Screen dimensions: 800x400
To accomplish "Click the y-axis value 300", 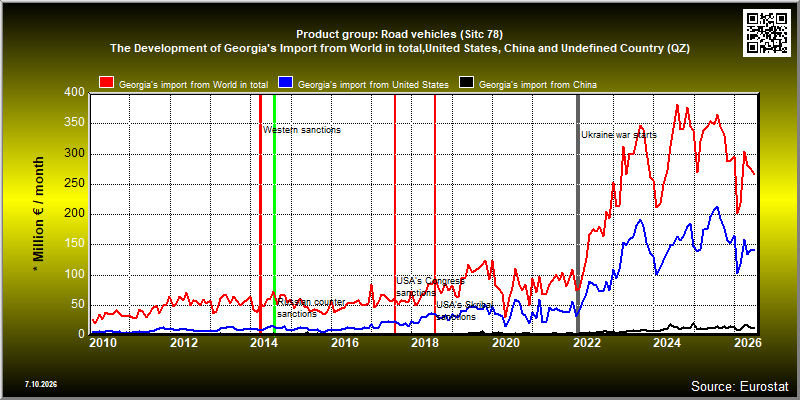I will pos(74,154).
